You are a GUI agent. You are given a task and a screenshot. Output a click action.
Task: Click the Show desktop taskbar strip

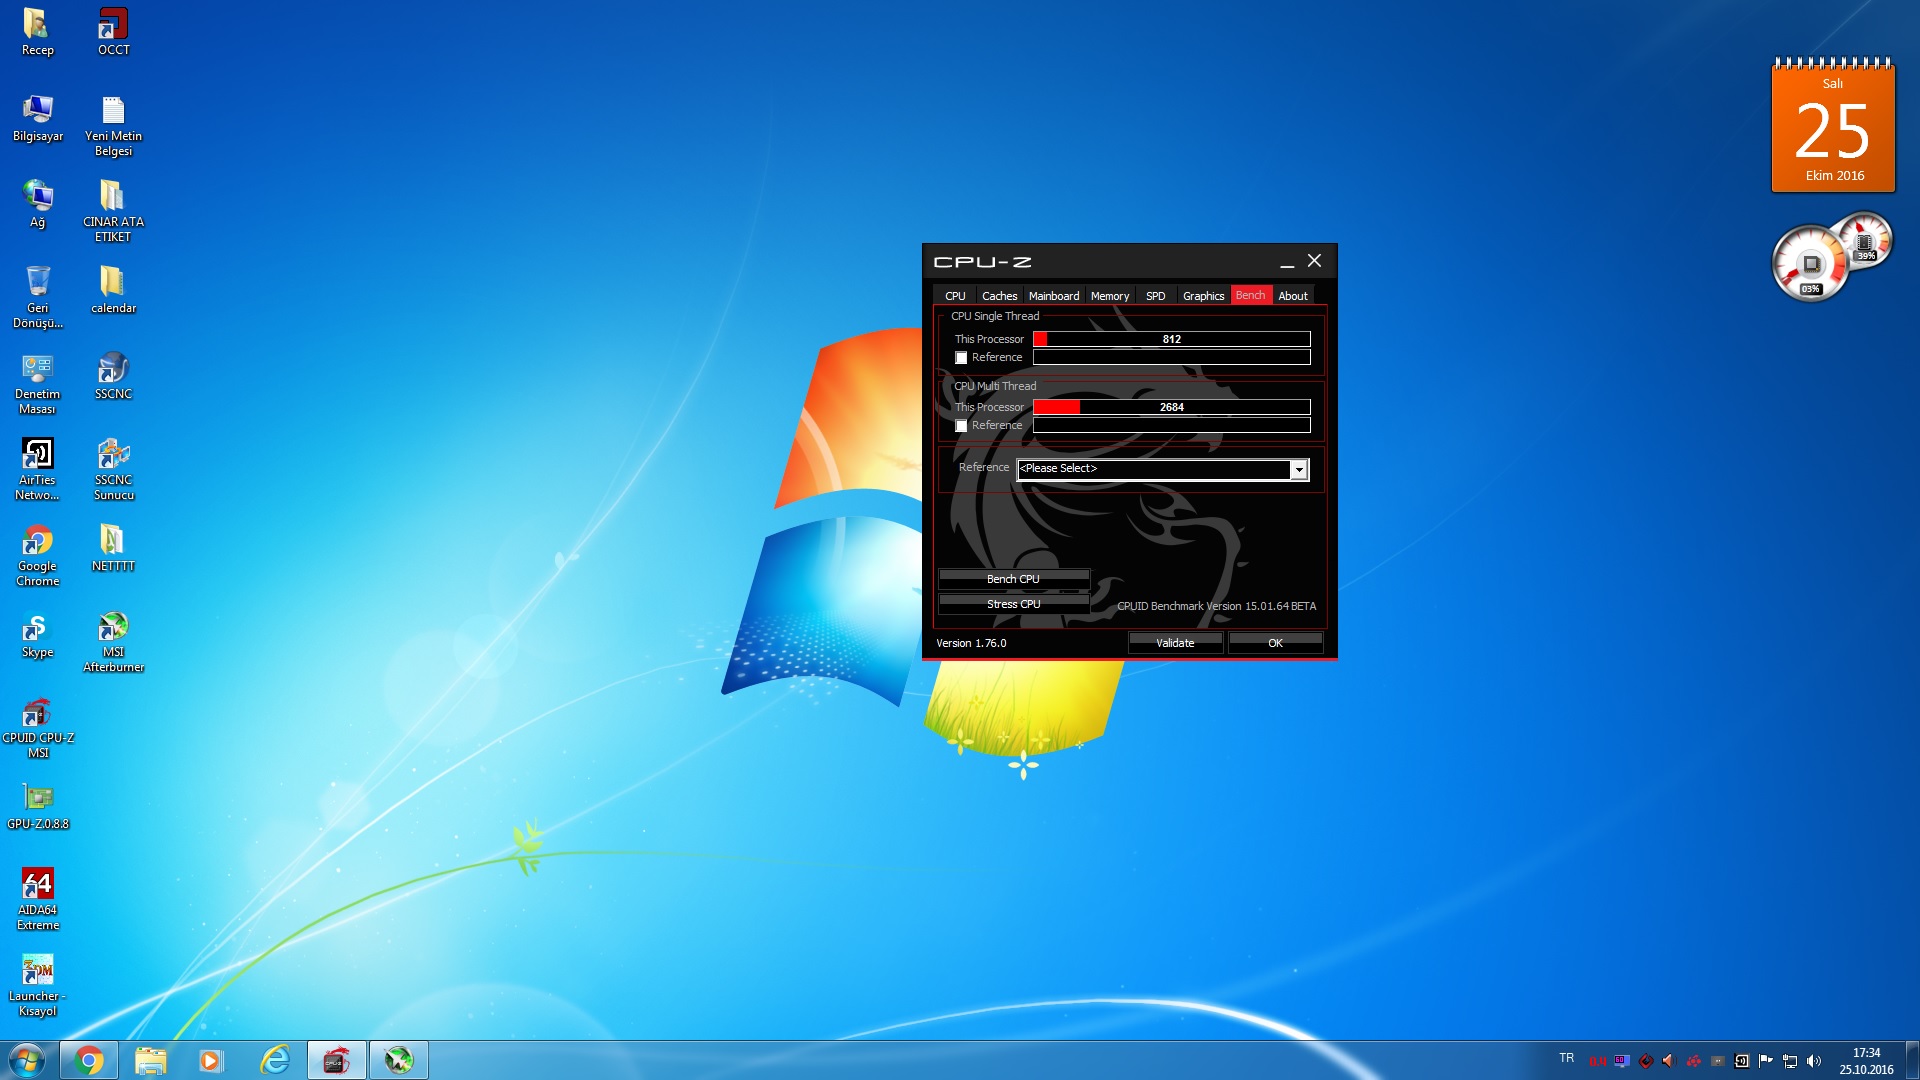(1912, 1060)
